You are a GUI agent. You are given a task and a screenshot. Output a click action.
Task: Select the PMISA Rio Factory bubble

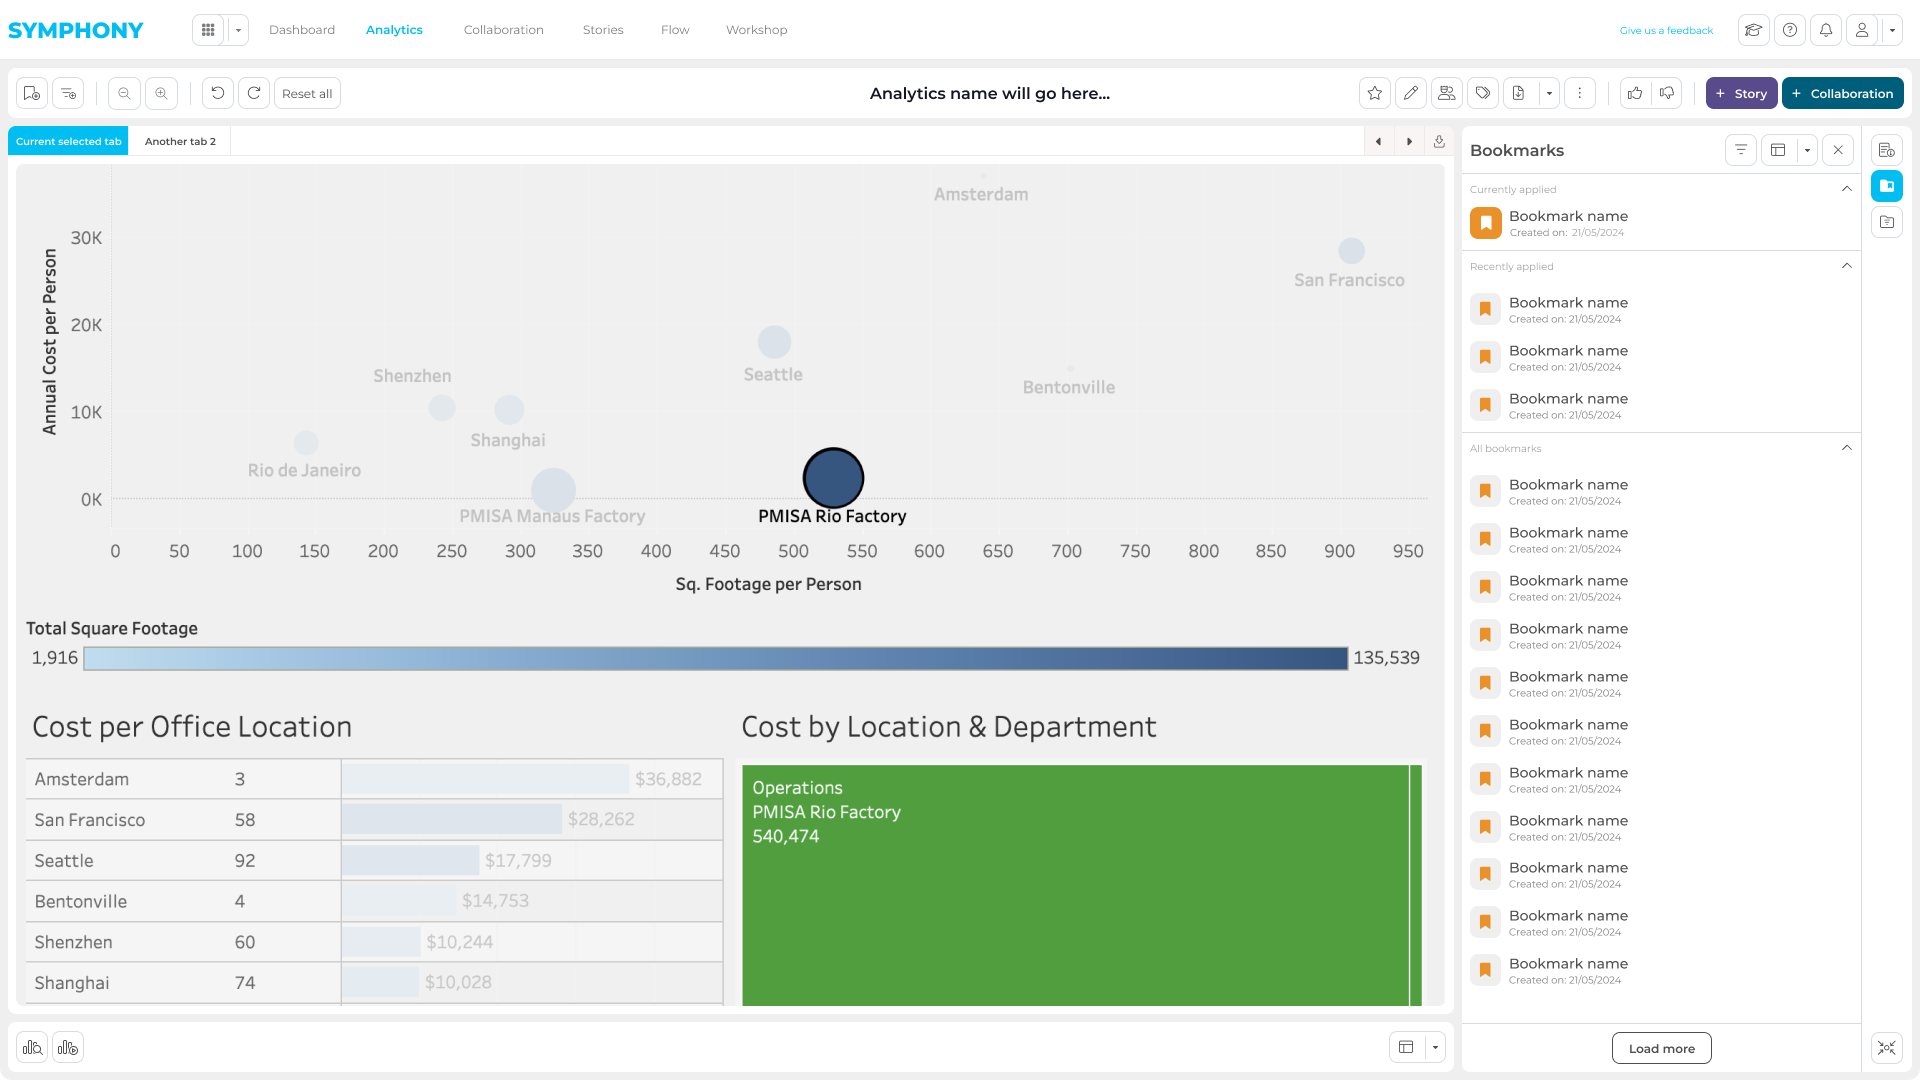[x=833, y=478]
